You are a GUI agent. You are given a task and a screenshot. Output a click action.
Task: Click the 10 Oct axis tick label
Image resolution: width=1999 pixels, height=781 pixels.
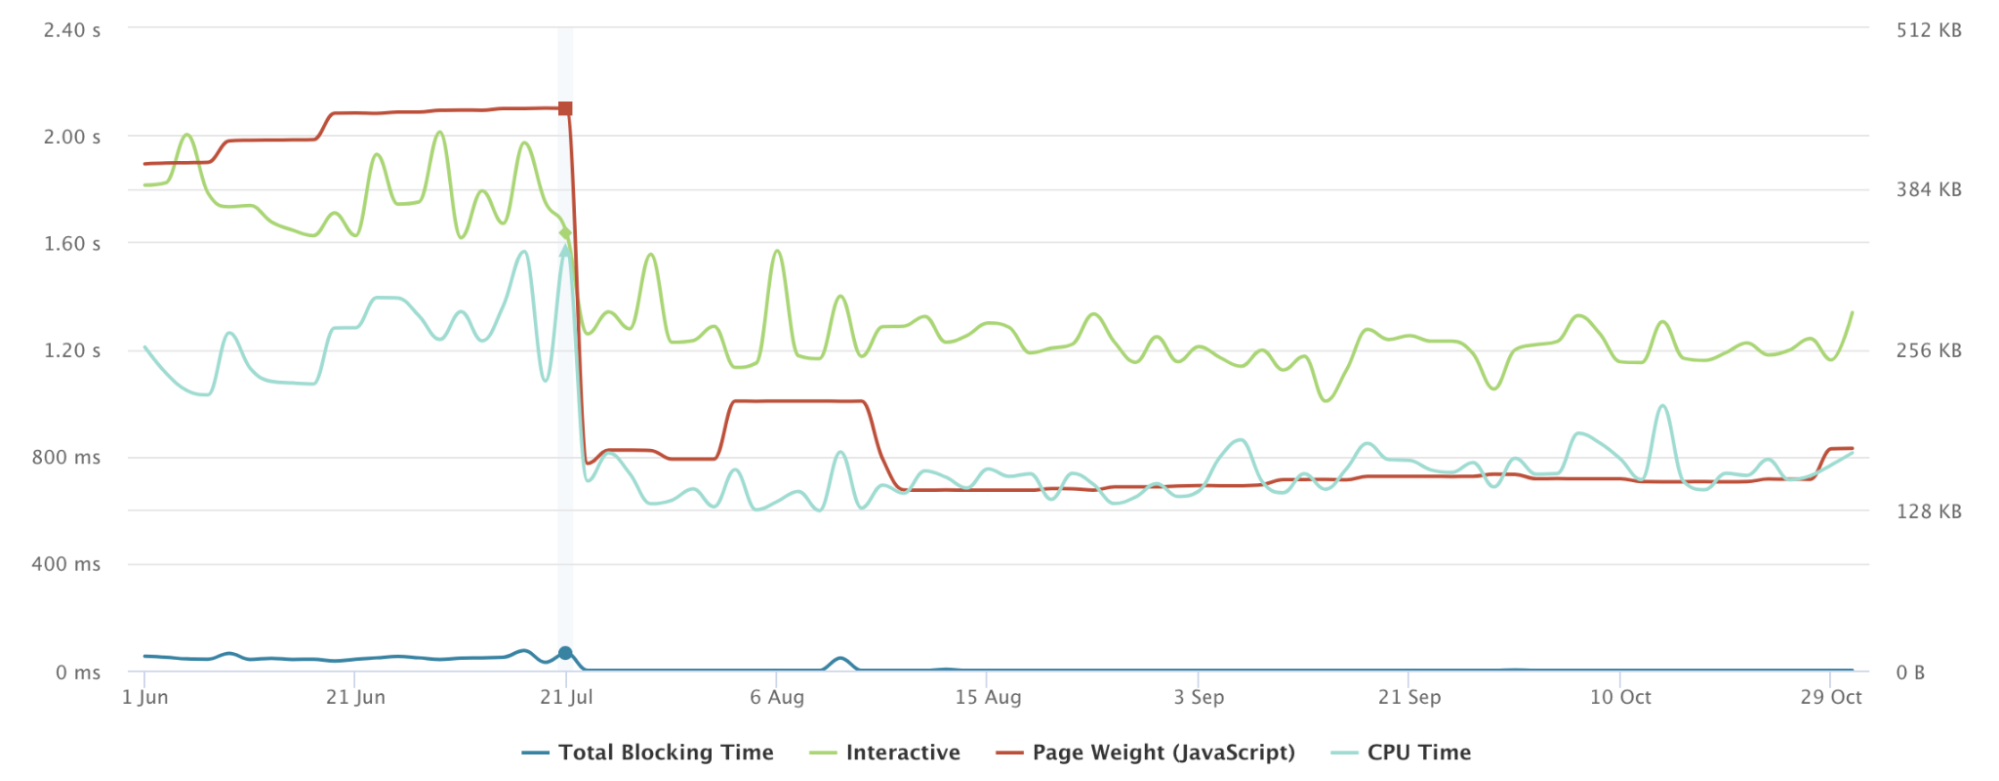click(1620, 697)
